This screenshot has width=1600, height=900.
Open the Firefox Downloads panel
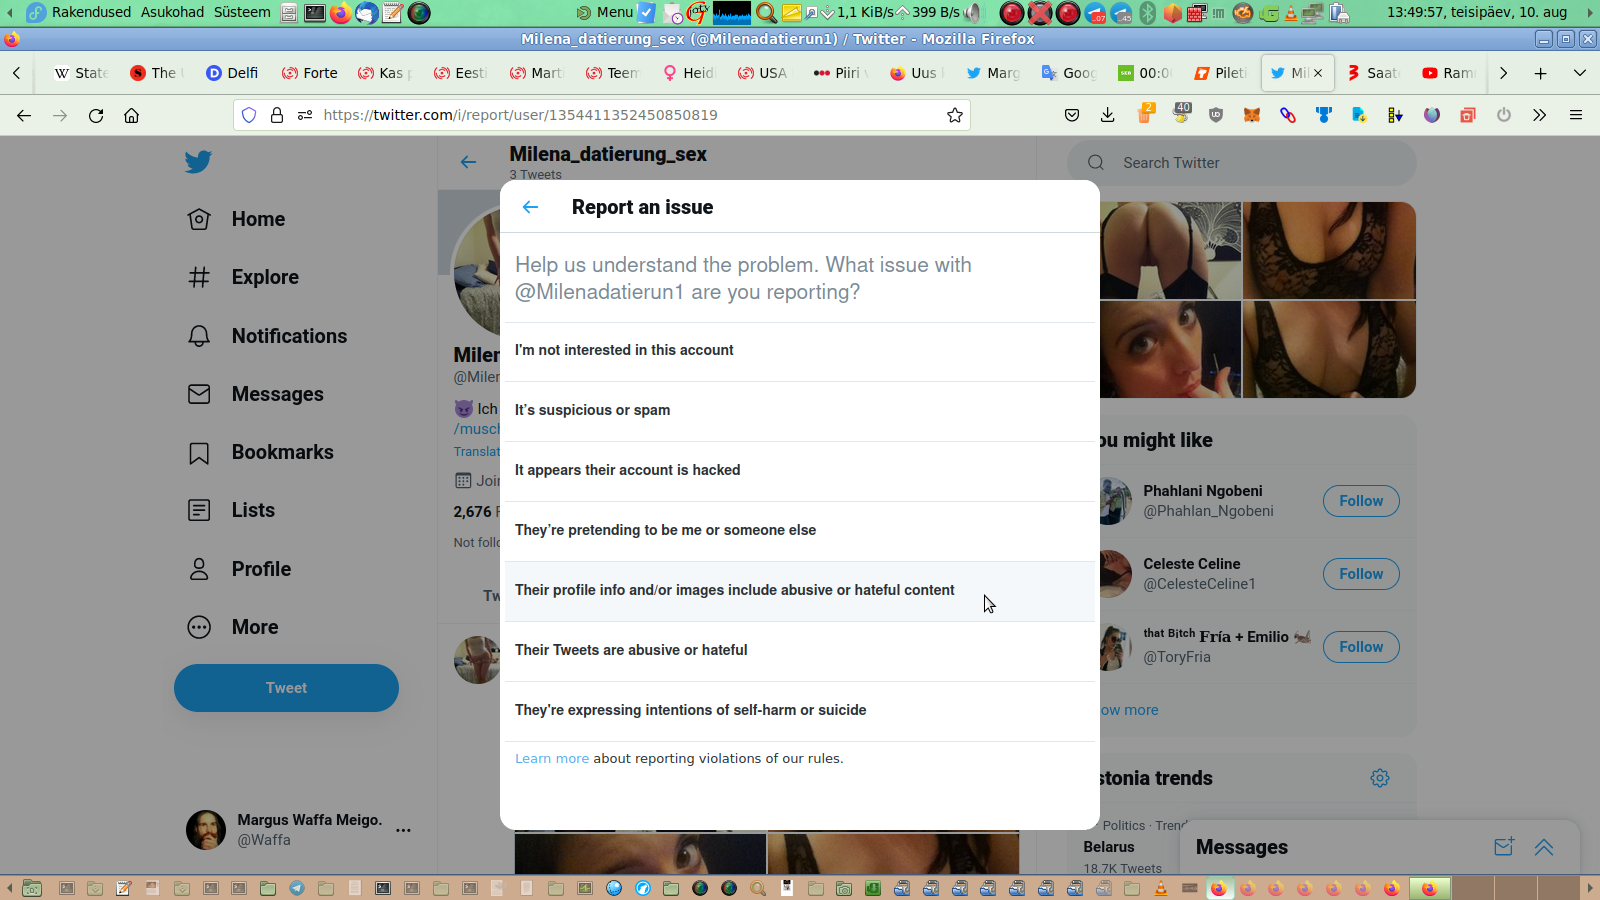click(1108, 115)
